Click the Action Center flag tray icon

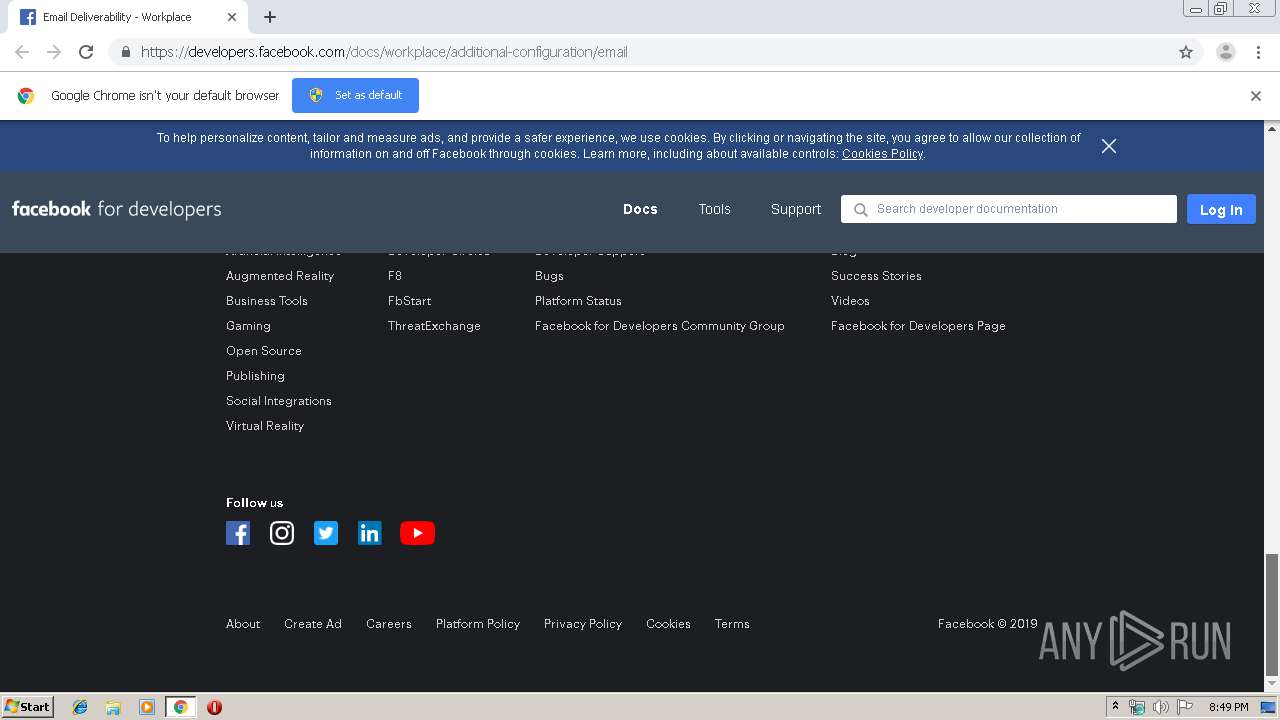pyautogui.click(x=1184, y=707)
